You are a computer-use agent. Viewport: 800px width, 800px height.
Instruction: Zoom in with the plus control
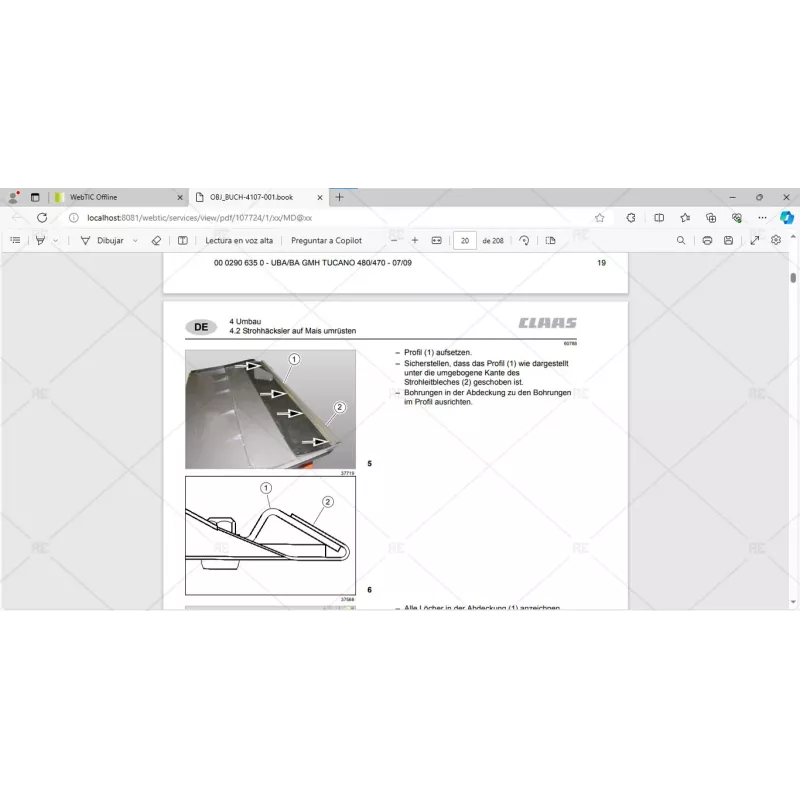click(414, 240)
